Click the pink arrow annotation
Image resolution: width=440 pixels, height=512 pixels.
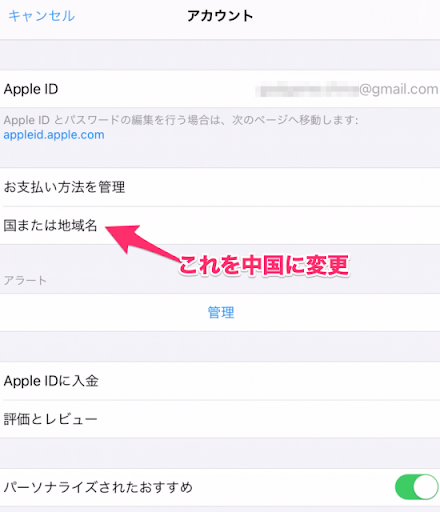pos(142,241)
